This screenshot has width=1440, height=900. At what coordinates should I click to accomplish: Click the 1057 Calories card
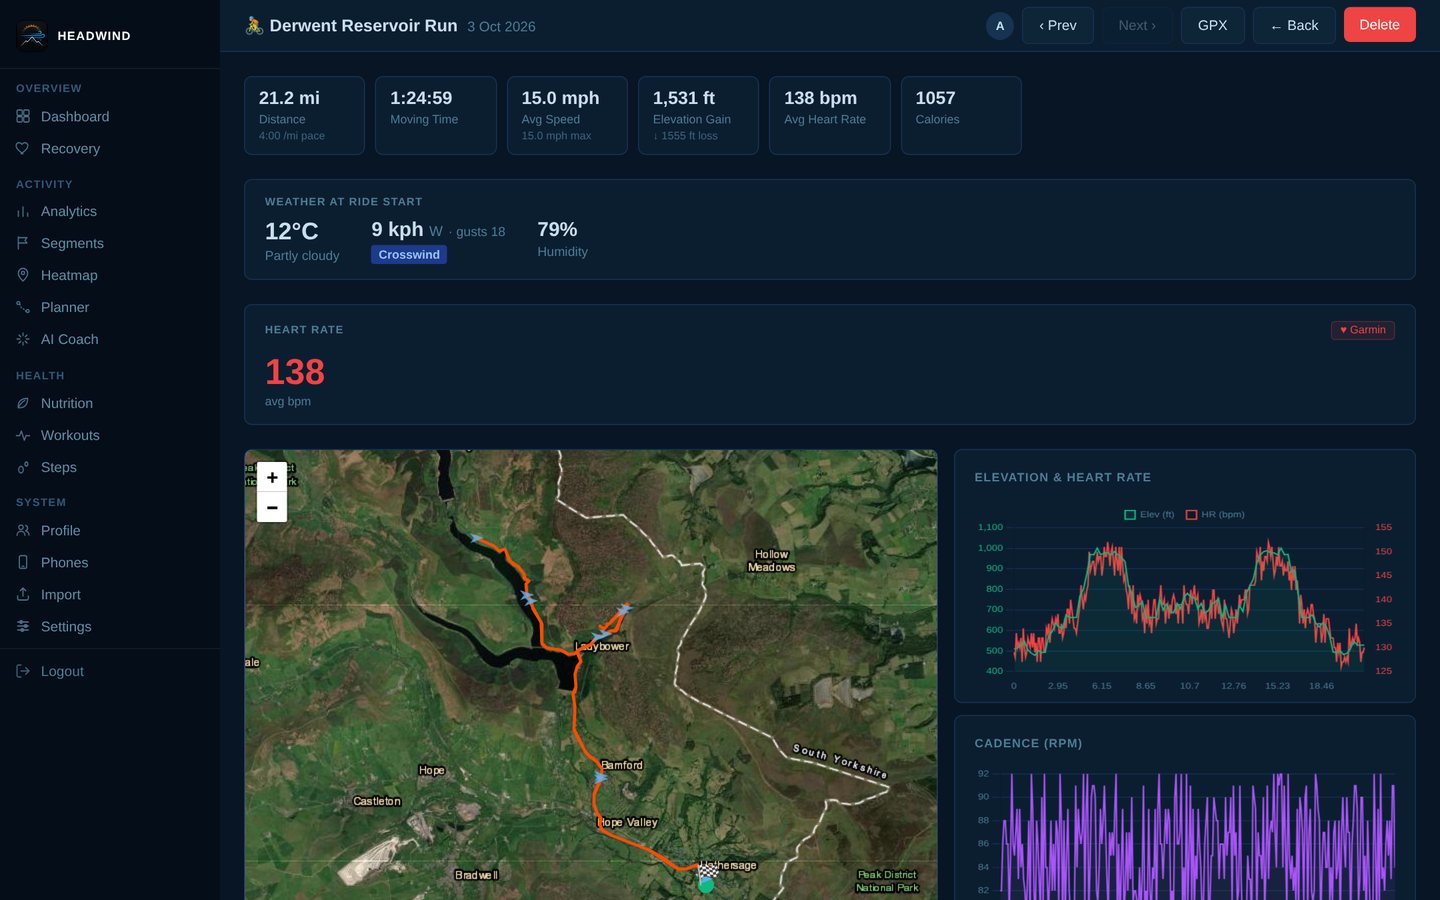961,116
